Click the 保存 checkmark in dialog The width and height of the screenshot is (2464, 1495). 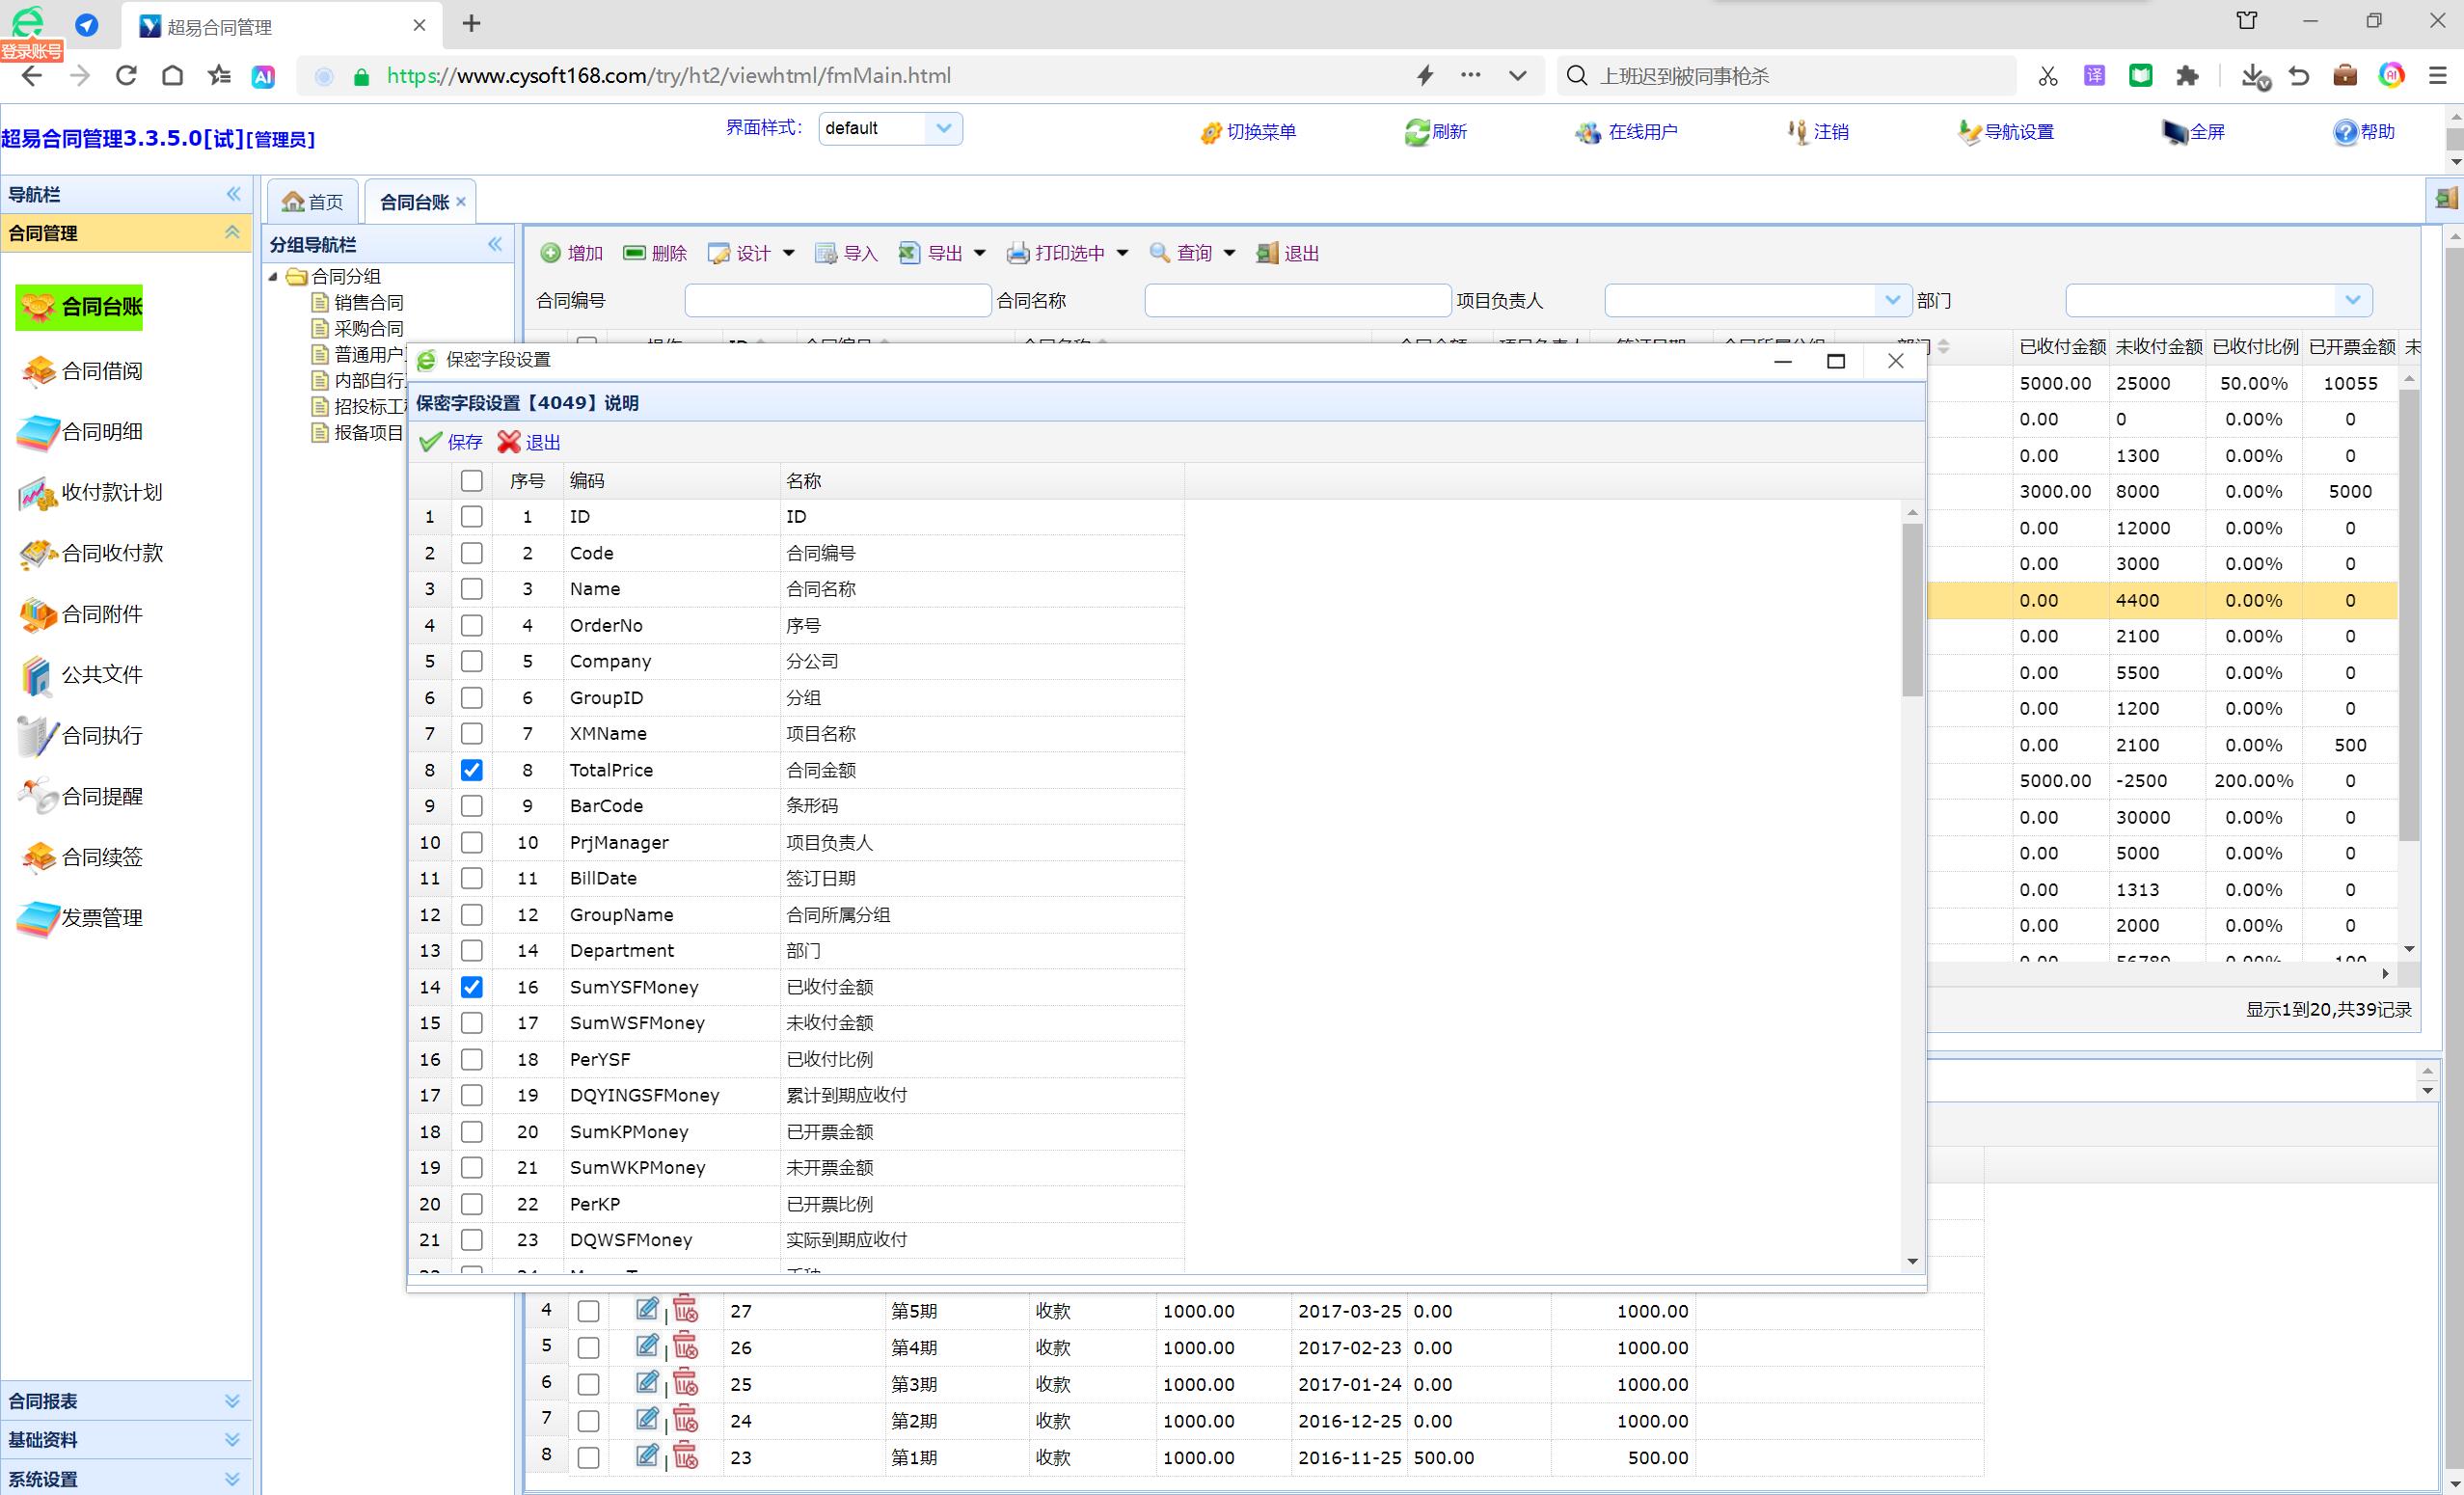point(431,442)
